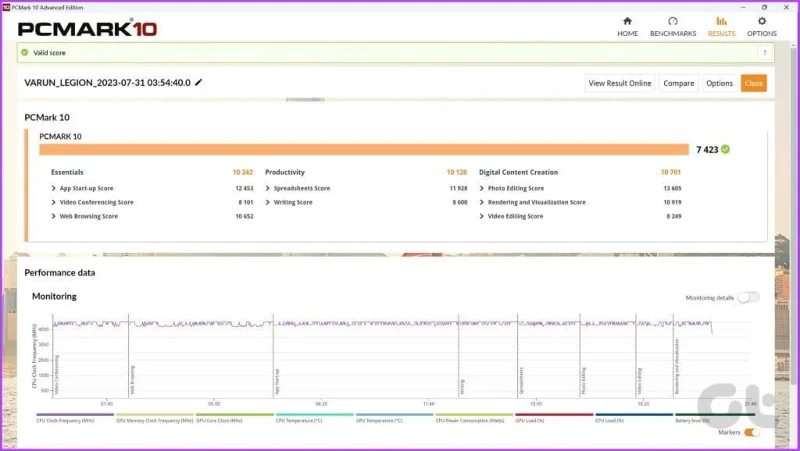
Task: Edit result name with the pencil icon
Action: coord(198,82)
